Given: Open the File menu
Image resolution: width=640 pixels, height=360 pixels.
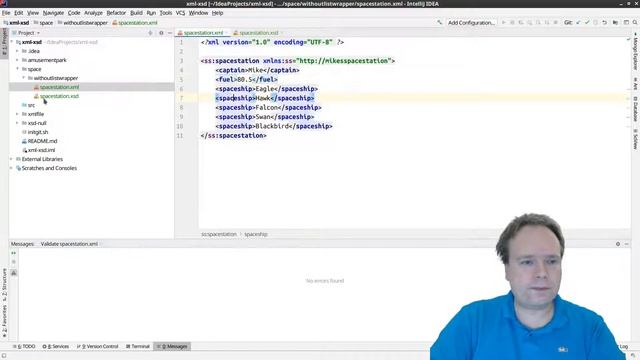Looking at the screenshot, I should tap(6, 13).
